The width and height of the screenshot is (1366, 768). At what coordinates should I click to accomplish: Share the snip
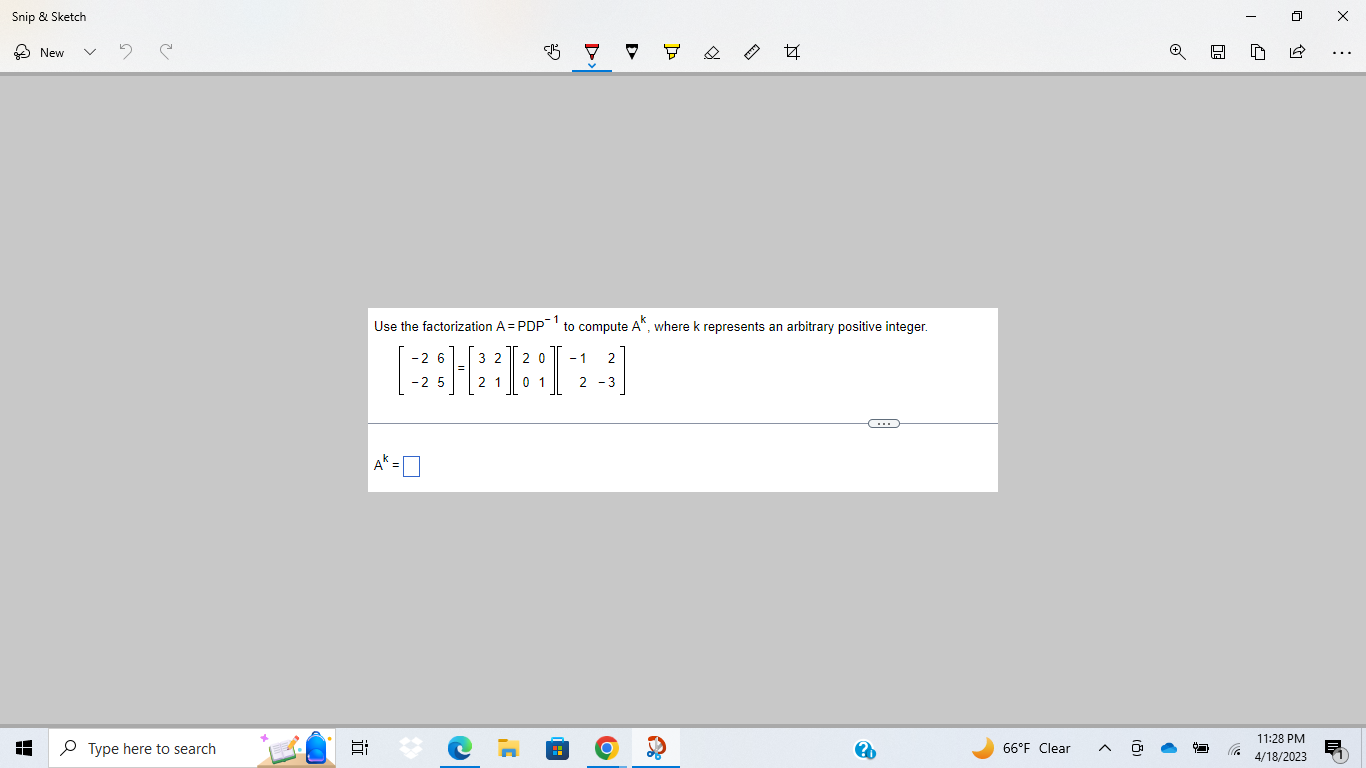tap(1297, 52)
